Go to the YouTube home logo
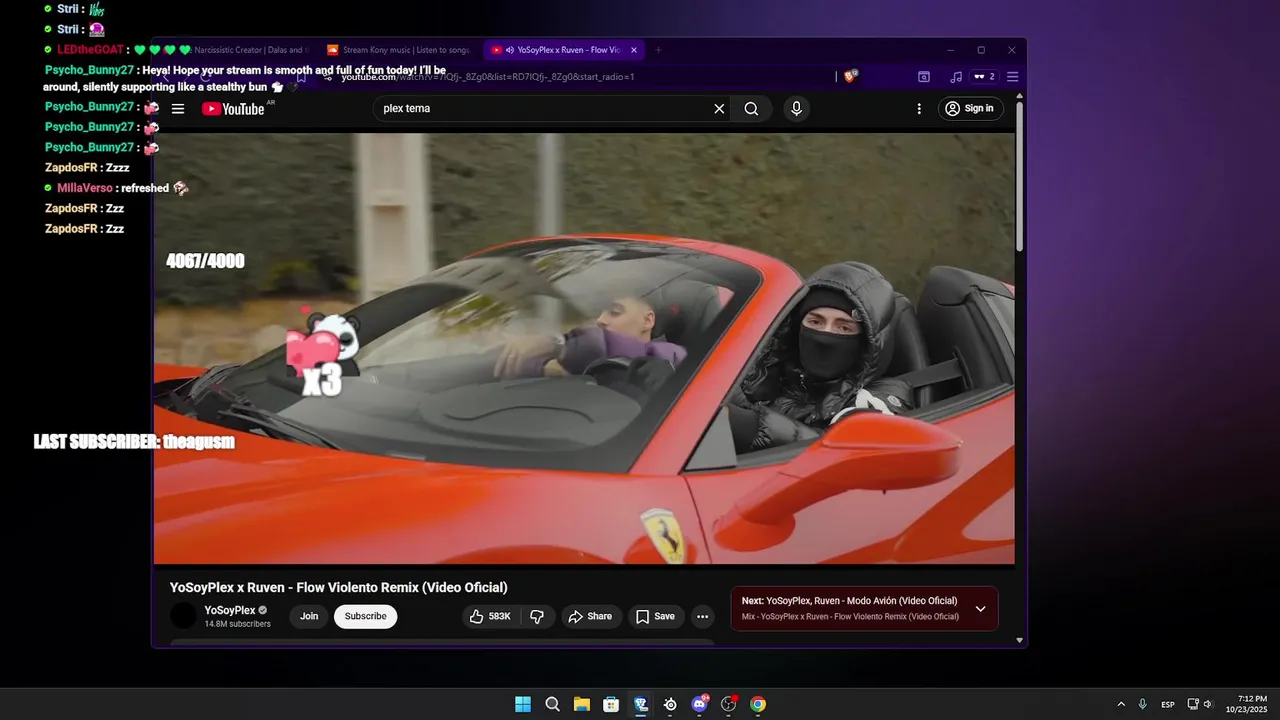1280x720 pixels. pos(233,109)
